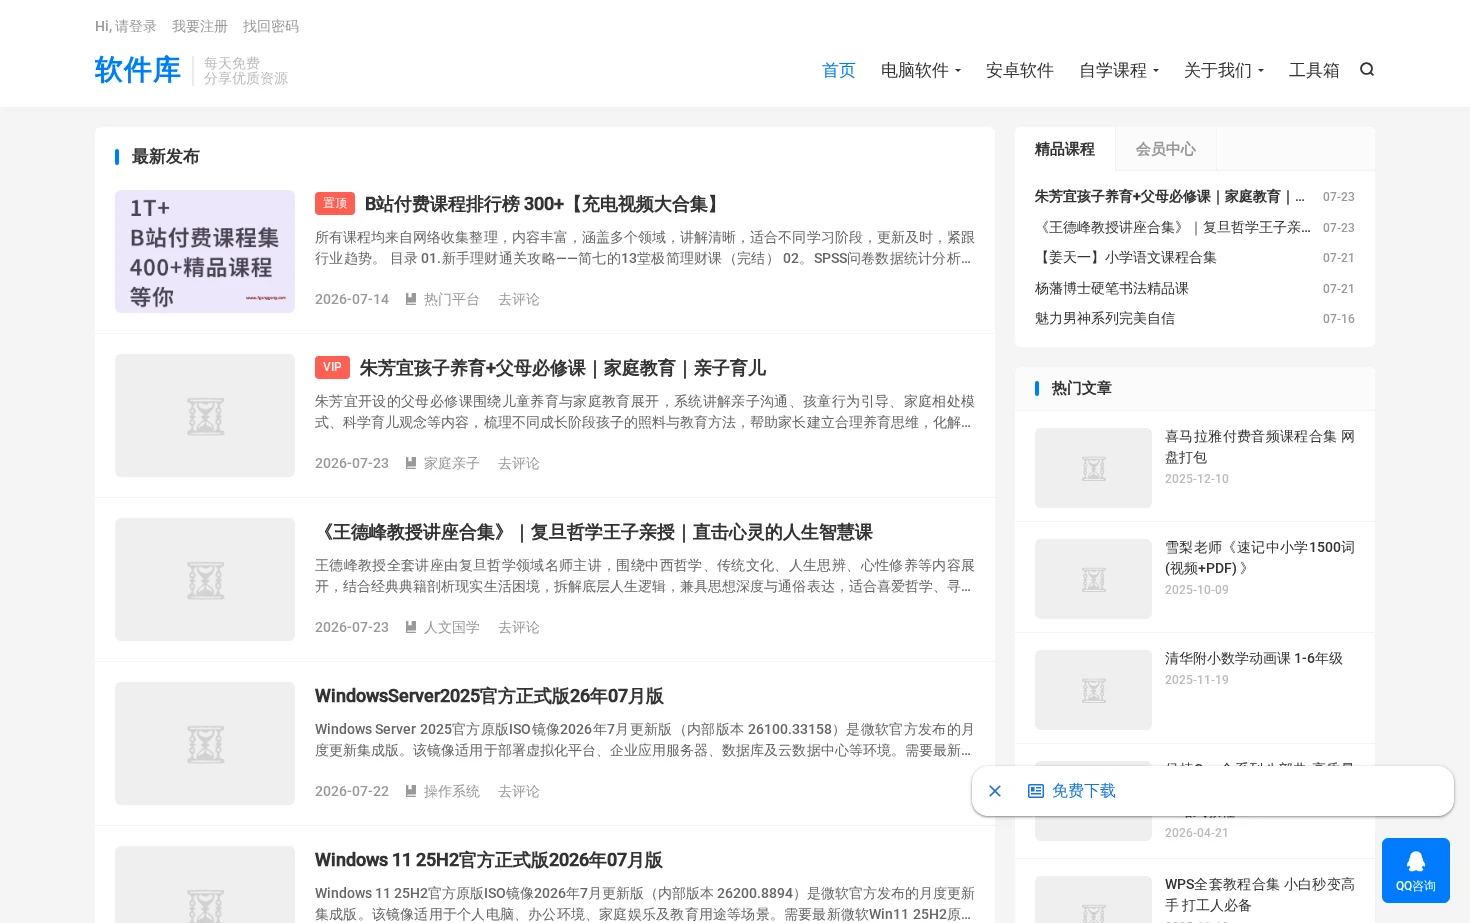The image size is (1470, 923).
Task: Click the Hi, 请登录 login link
Action: (126, 26)
